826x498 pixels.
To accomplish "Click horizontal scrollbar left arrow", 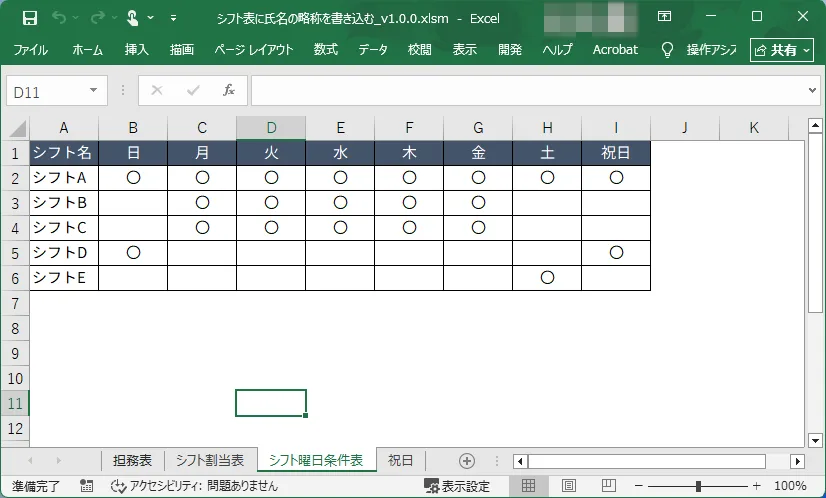I will point(520,461).
